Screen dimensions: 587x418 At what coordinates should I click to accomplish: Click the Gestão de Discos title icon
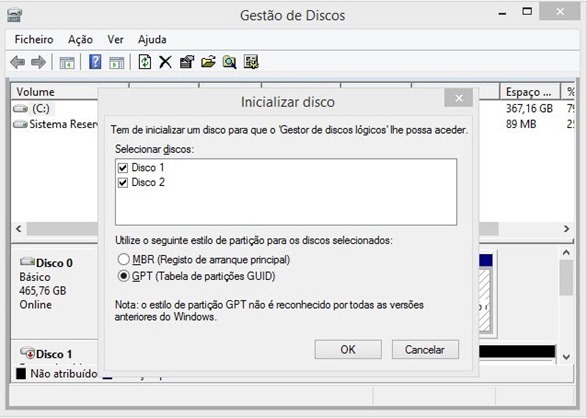point(15,15)
